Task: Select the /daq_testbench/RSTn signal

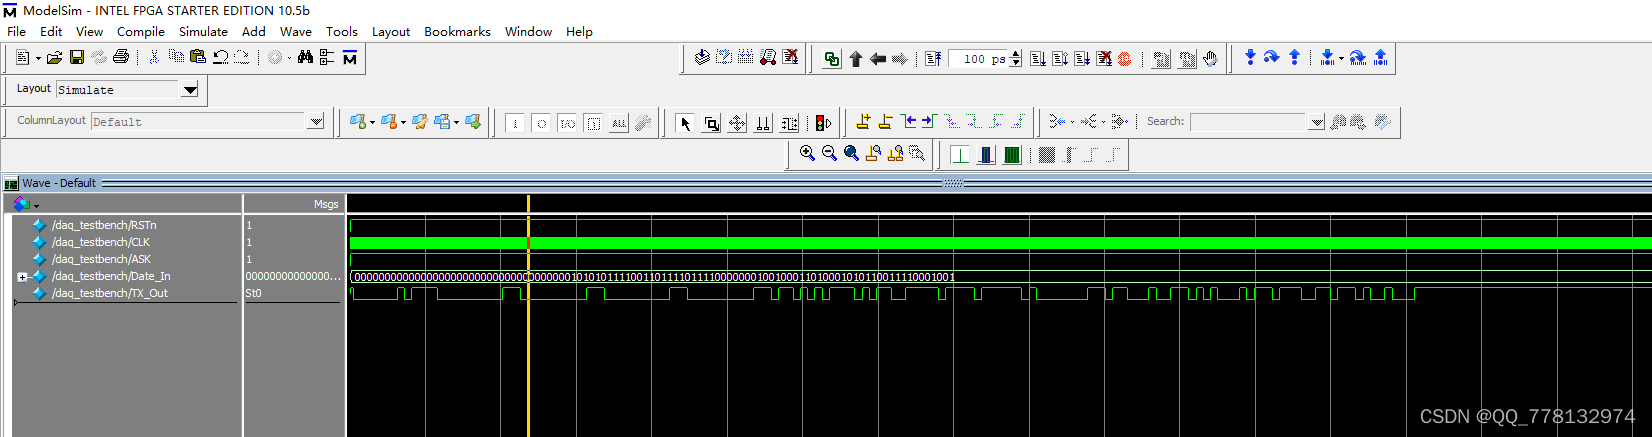Action: [104, 225]
